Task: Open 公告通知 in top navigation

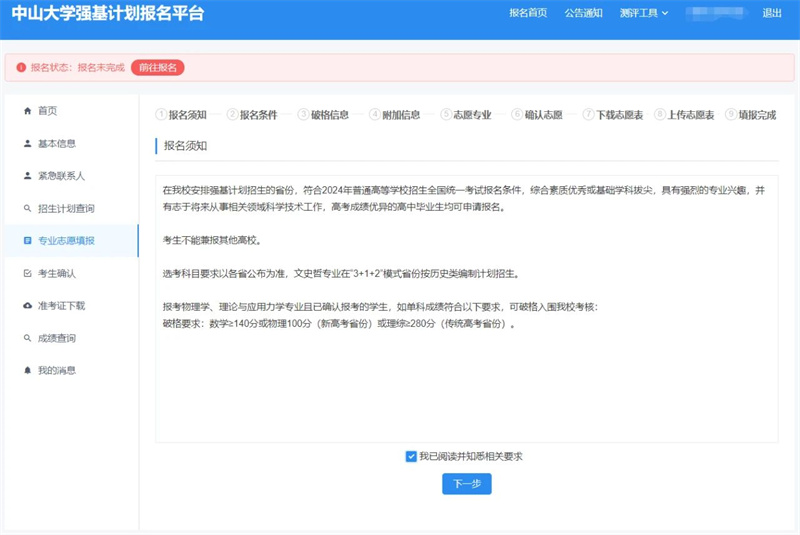Action: pos(583,13)
